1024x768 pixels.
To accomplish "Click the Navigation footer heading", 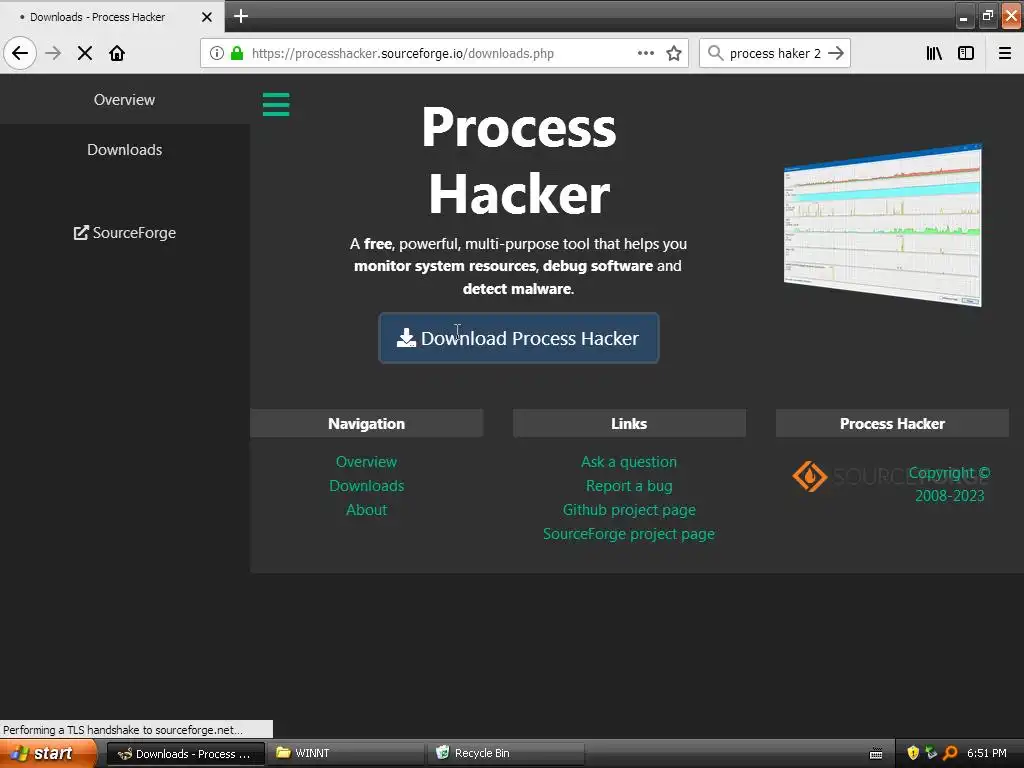I will [x=366, y=424].
